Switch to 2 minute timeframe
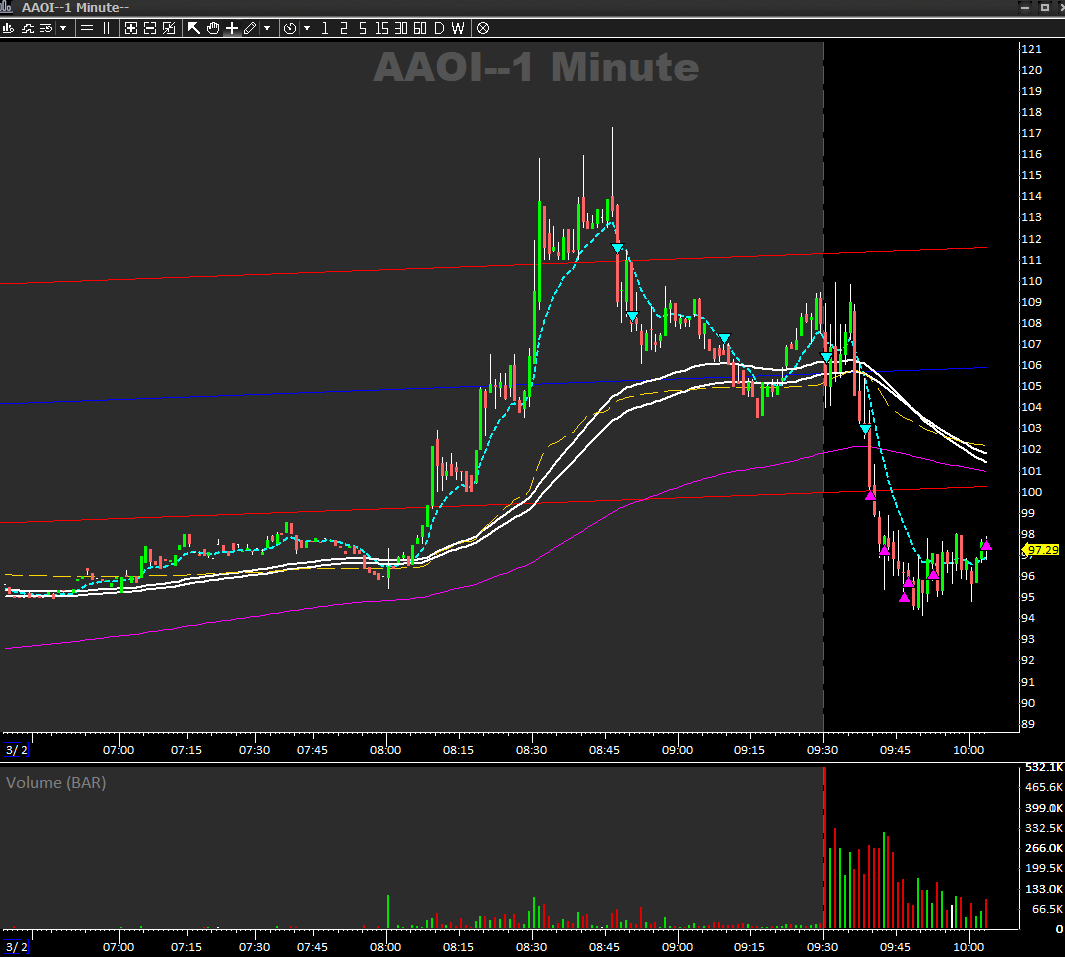The image size is (1065, 957). (x=344, y=28)
